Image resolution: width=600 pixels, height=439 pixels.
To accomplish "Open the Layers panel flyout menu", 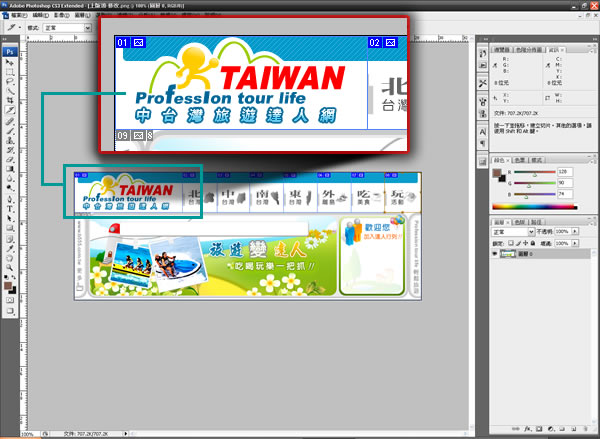I will [x=592, y=222].
